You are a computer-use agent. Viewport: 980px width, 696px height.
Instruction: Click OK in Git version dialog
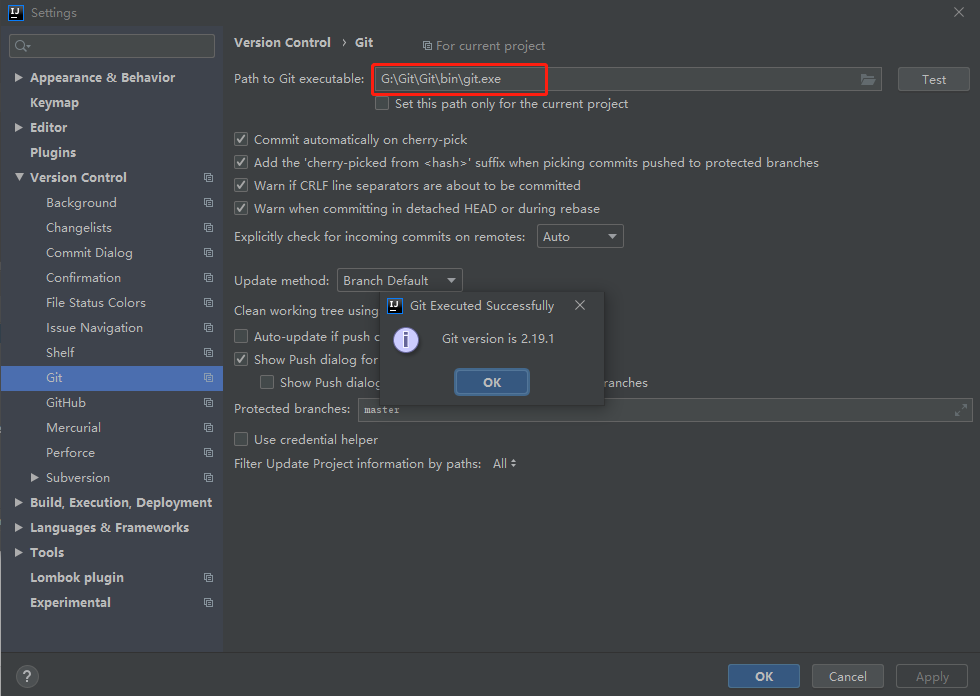pos(492,382)
